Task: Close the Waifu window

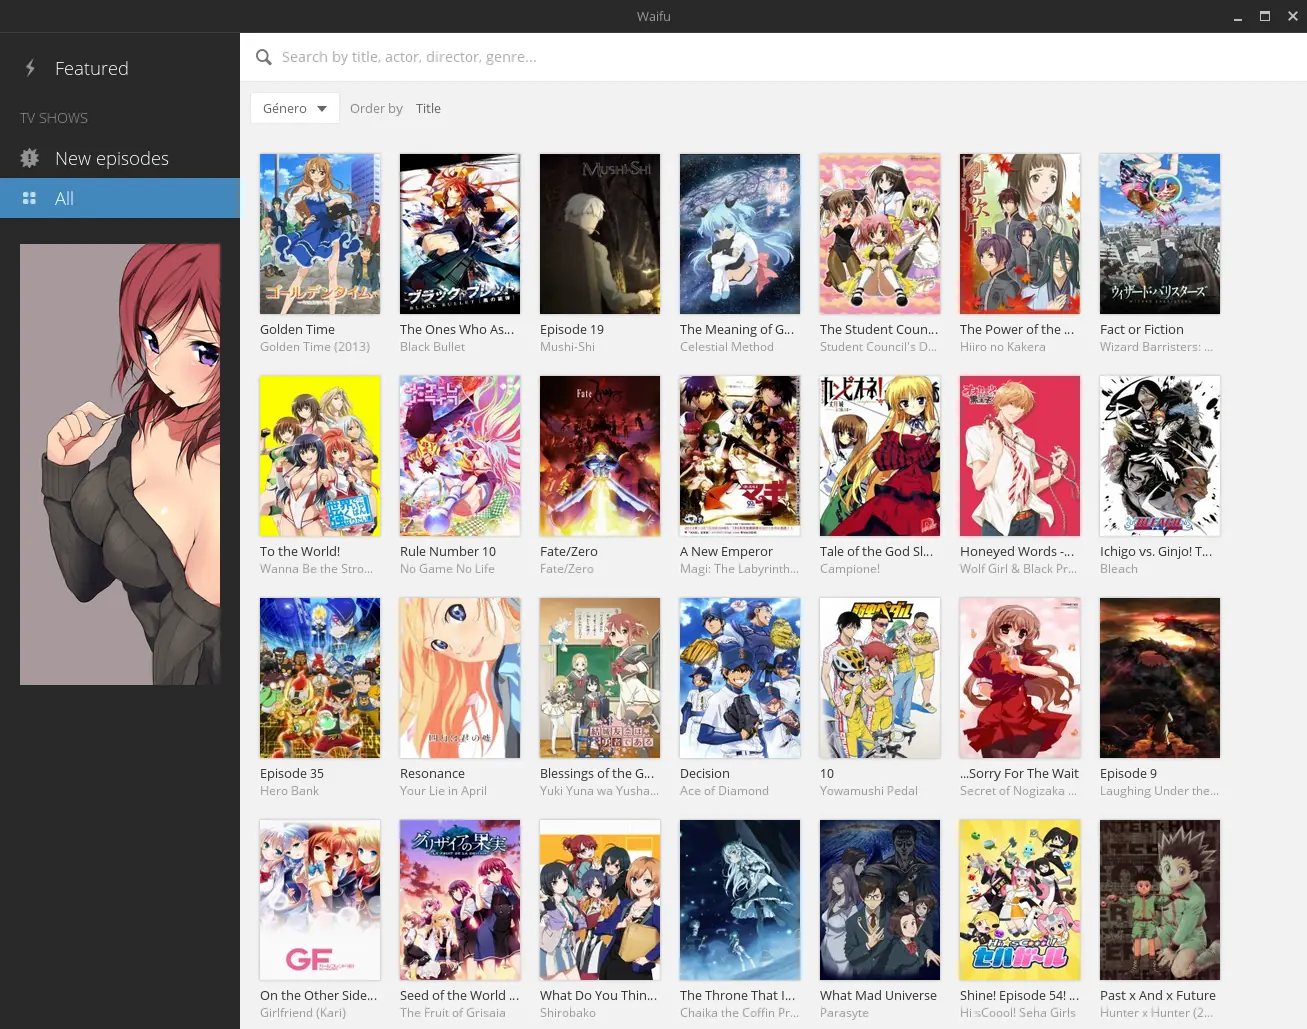Action: pyautogui.click(x=1292, y=16)
